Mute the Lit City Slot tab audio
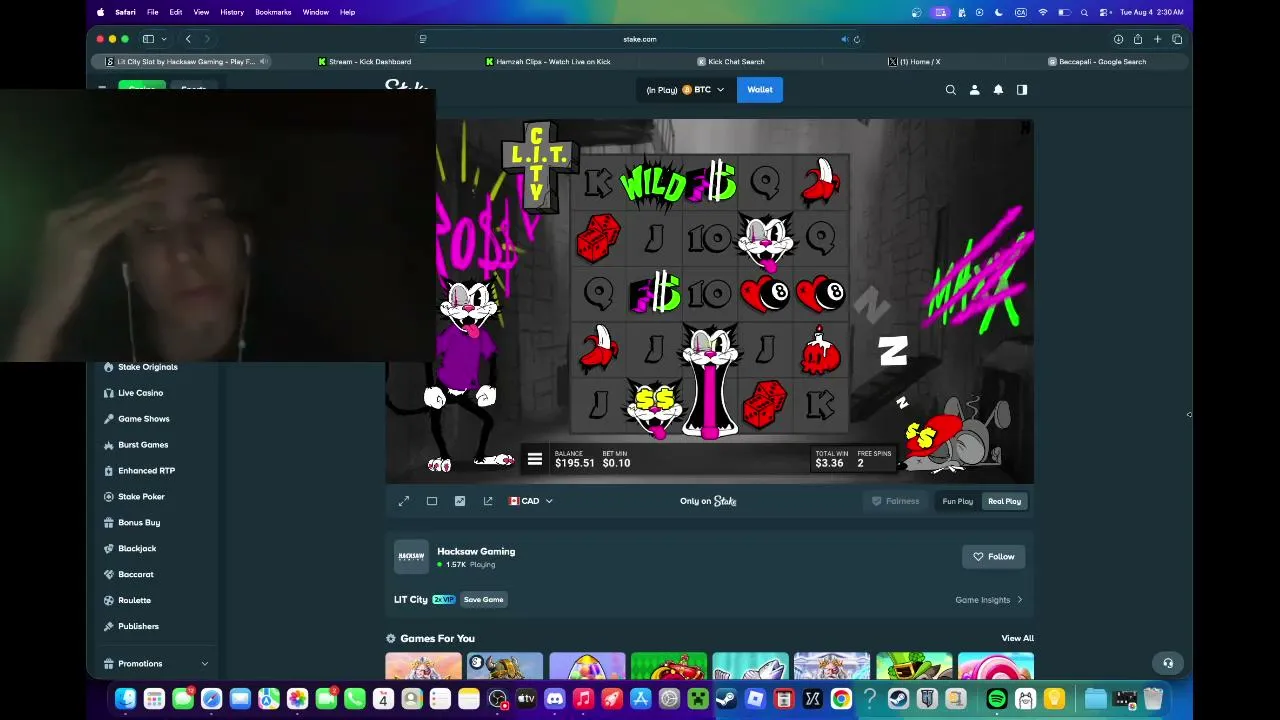The height and width of the screenshot is (720, 1280). pyautogui.click(x=263, y=62)
